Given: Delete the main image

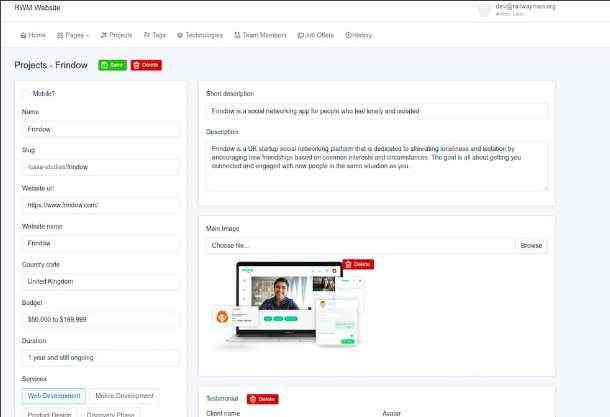Looking at the screenshot, I should (x=357, y=264).
